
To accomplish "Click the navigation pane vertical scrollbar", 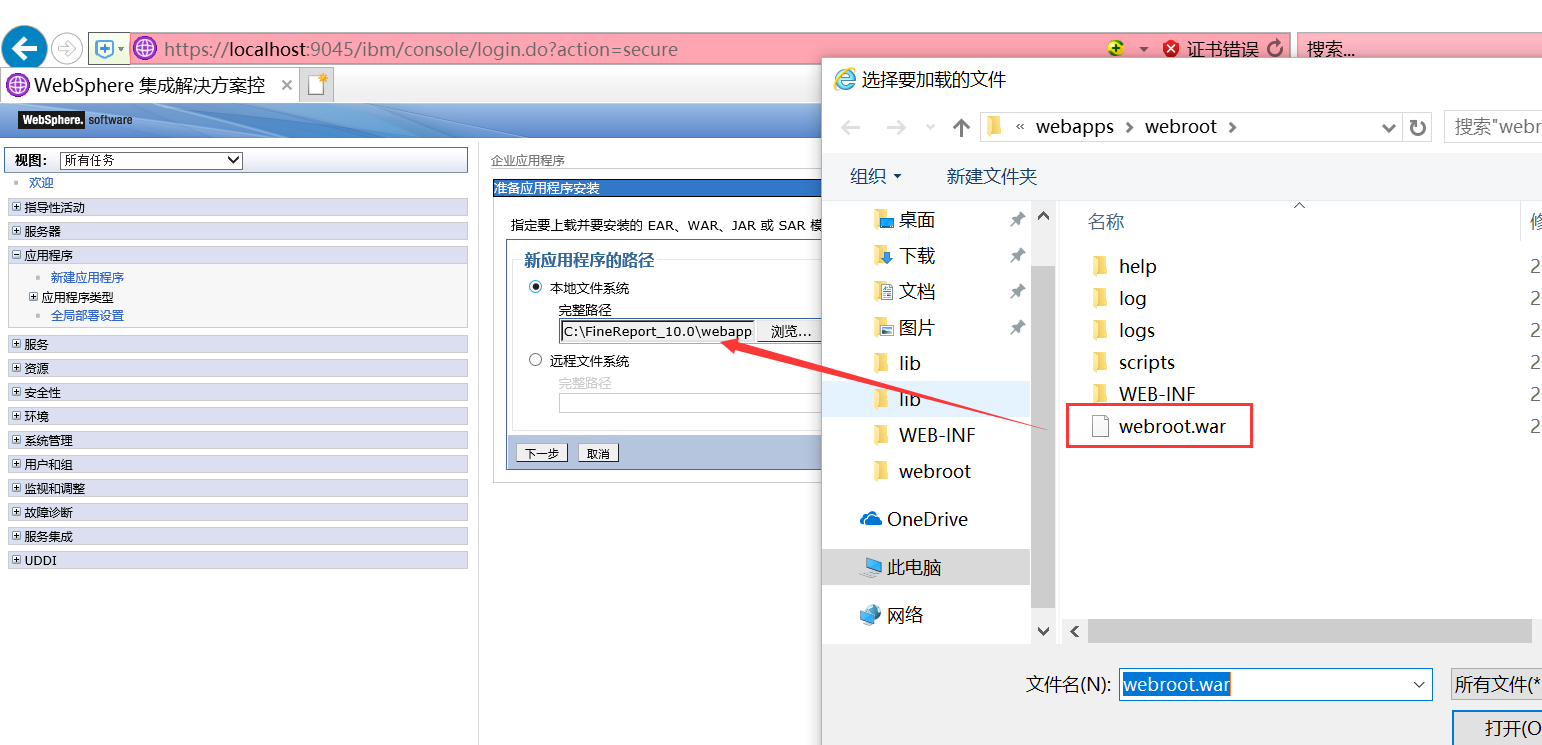I will pyautogui.click(x=1043, y=437).
